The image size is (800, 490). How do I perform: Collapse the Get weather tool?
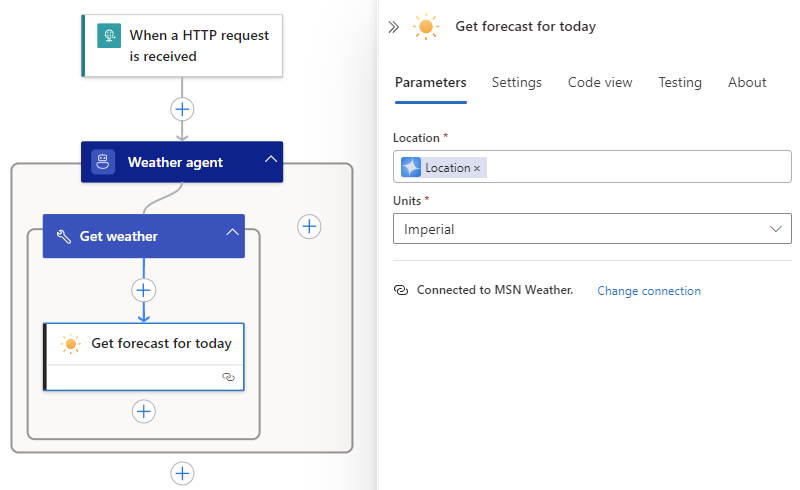(232, 232)
